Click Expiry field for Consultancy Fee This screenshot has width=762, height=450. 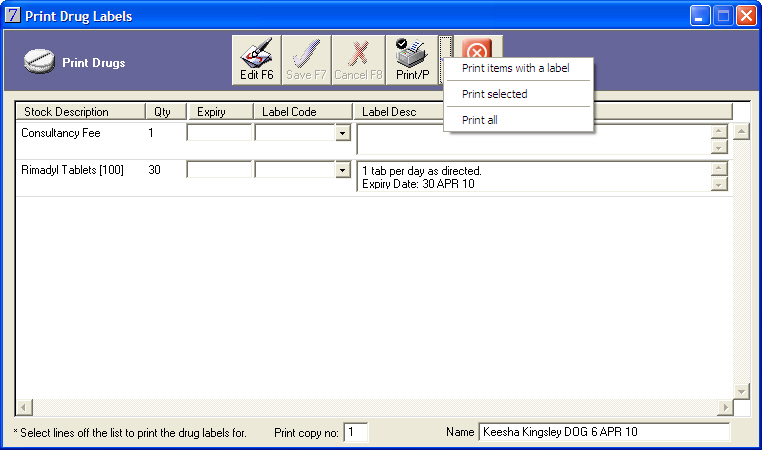tap(219, 133)
